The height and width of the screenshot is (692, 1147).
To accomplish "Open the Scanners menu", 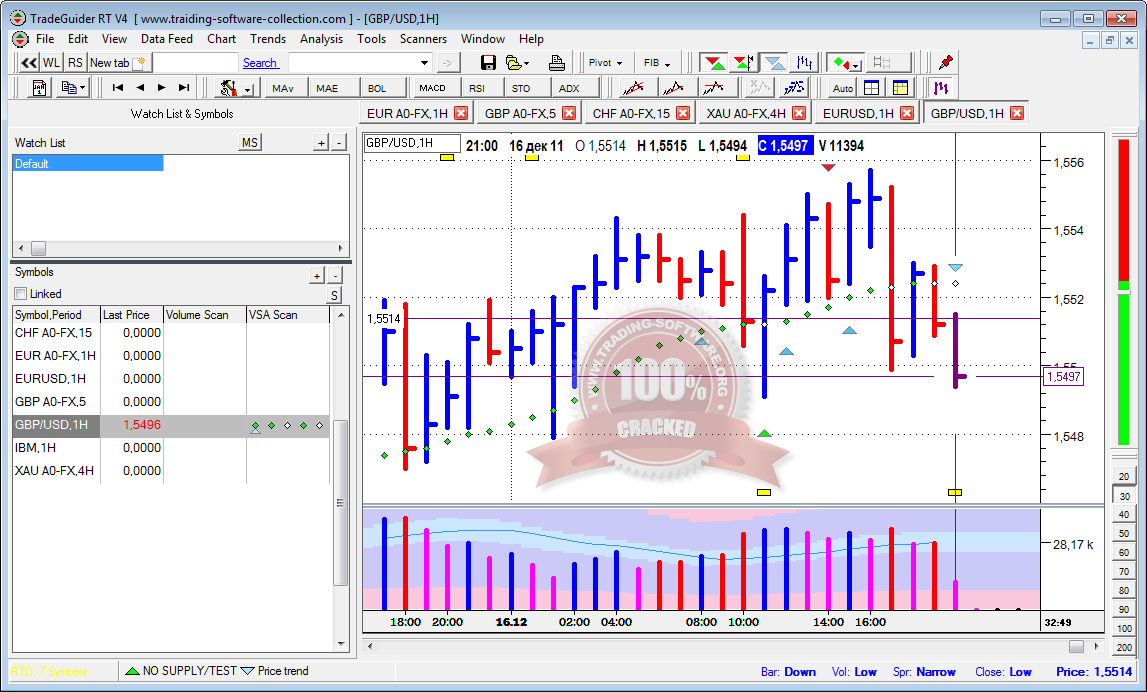I will [423, 39].
